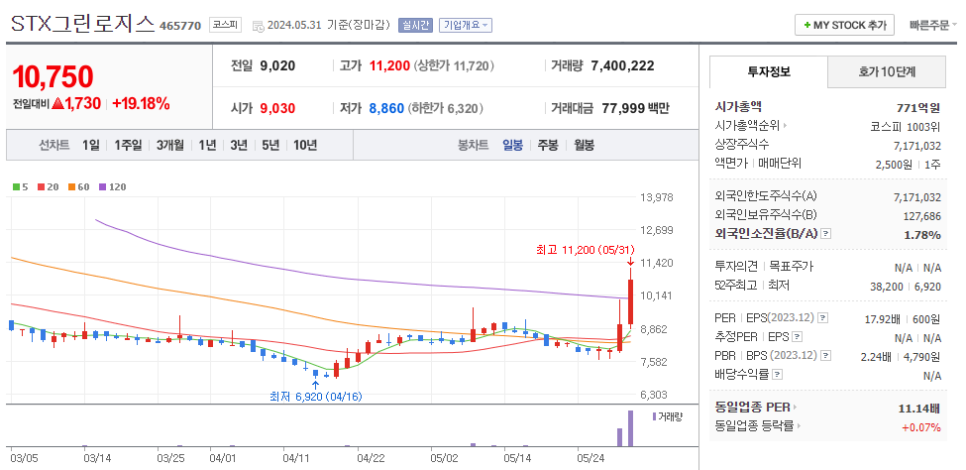Image resolution: width=966 pixels, height=470 pixels.
Task: Switch candle chart to 월봉
Action: pyautogui.click(x=584, y=145)
